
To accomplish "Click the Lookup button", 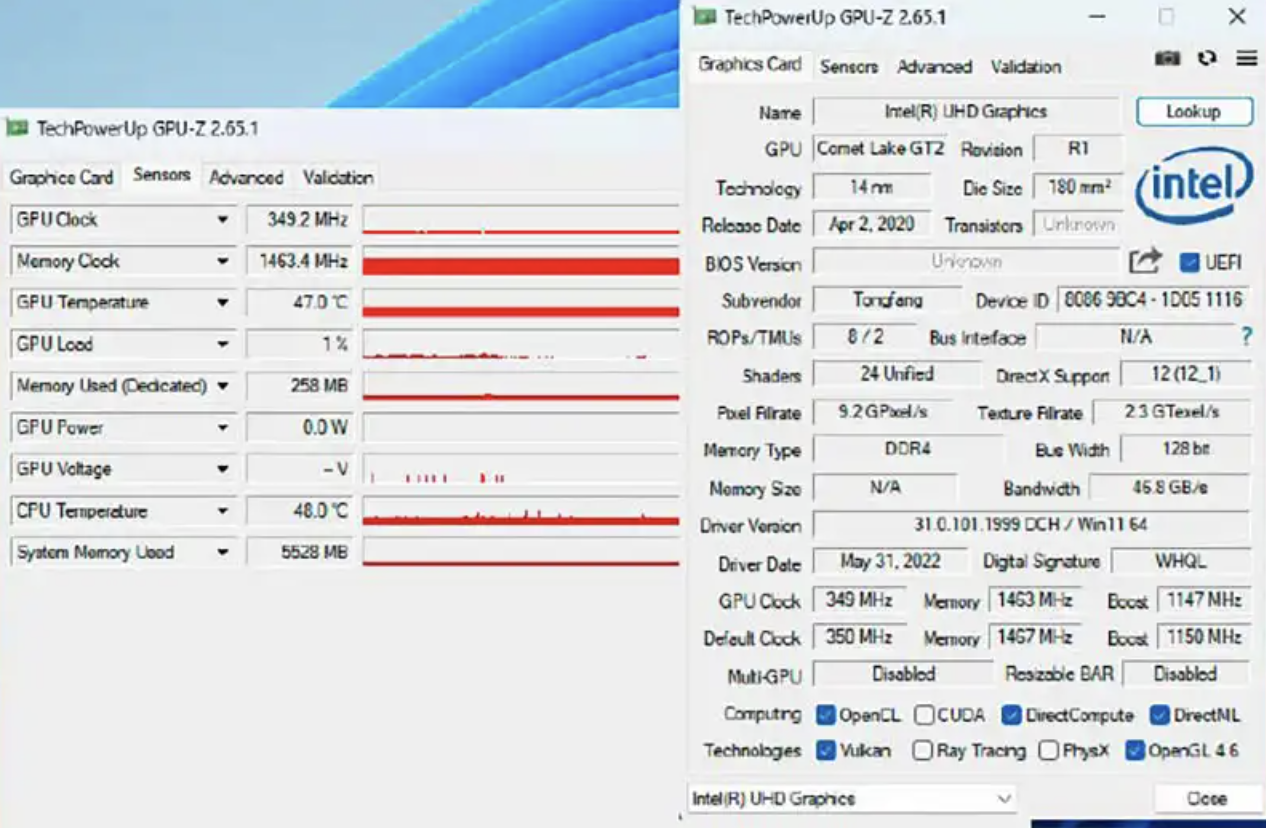I will click(x=1194, y=111).
